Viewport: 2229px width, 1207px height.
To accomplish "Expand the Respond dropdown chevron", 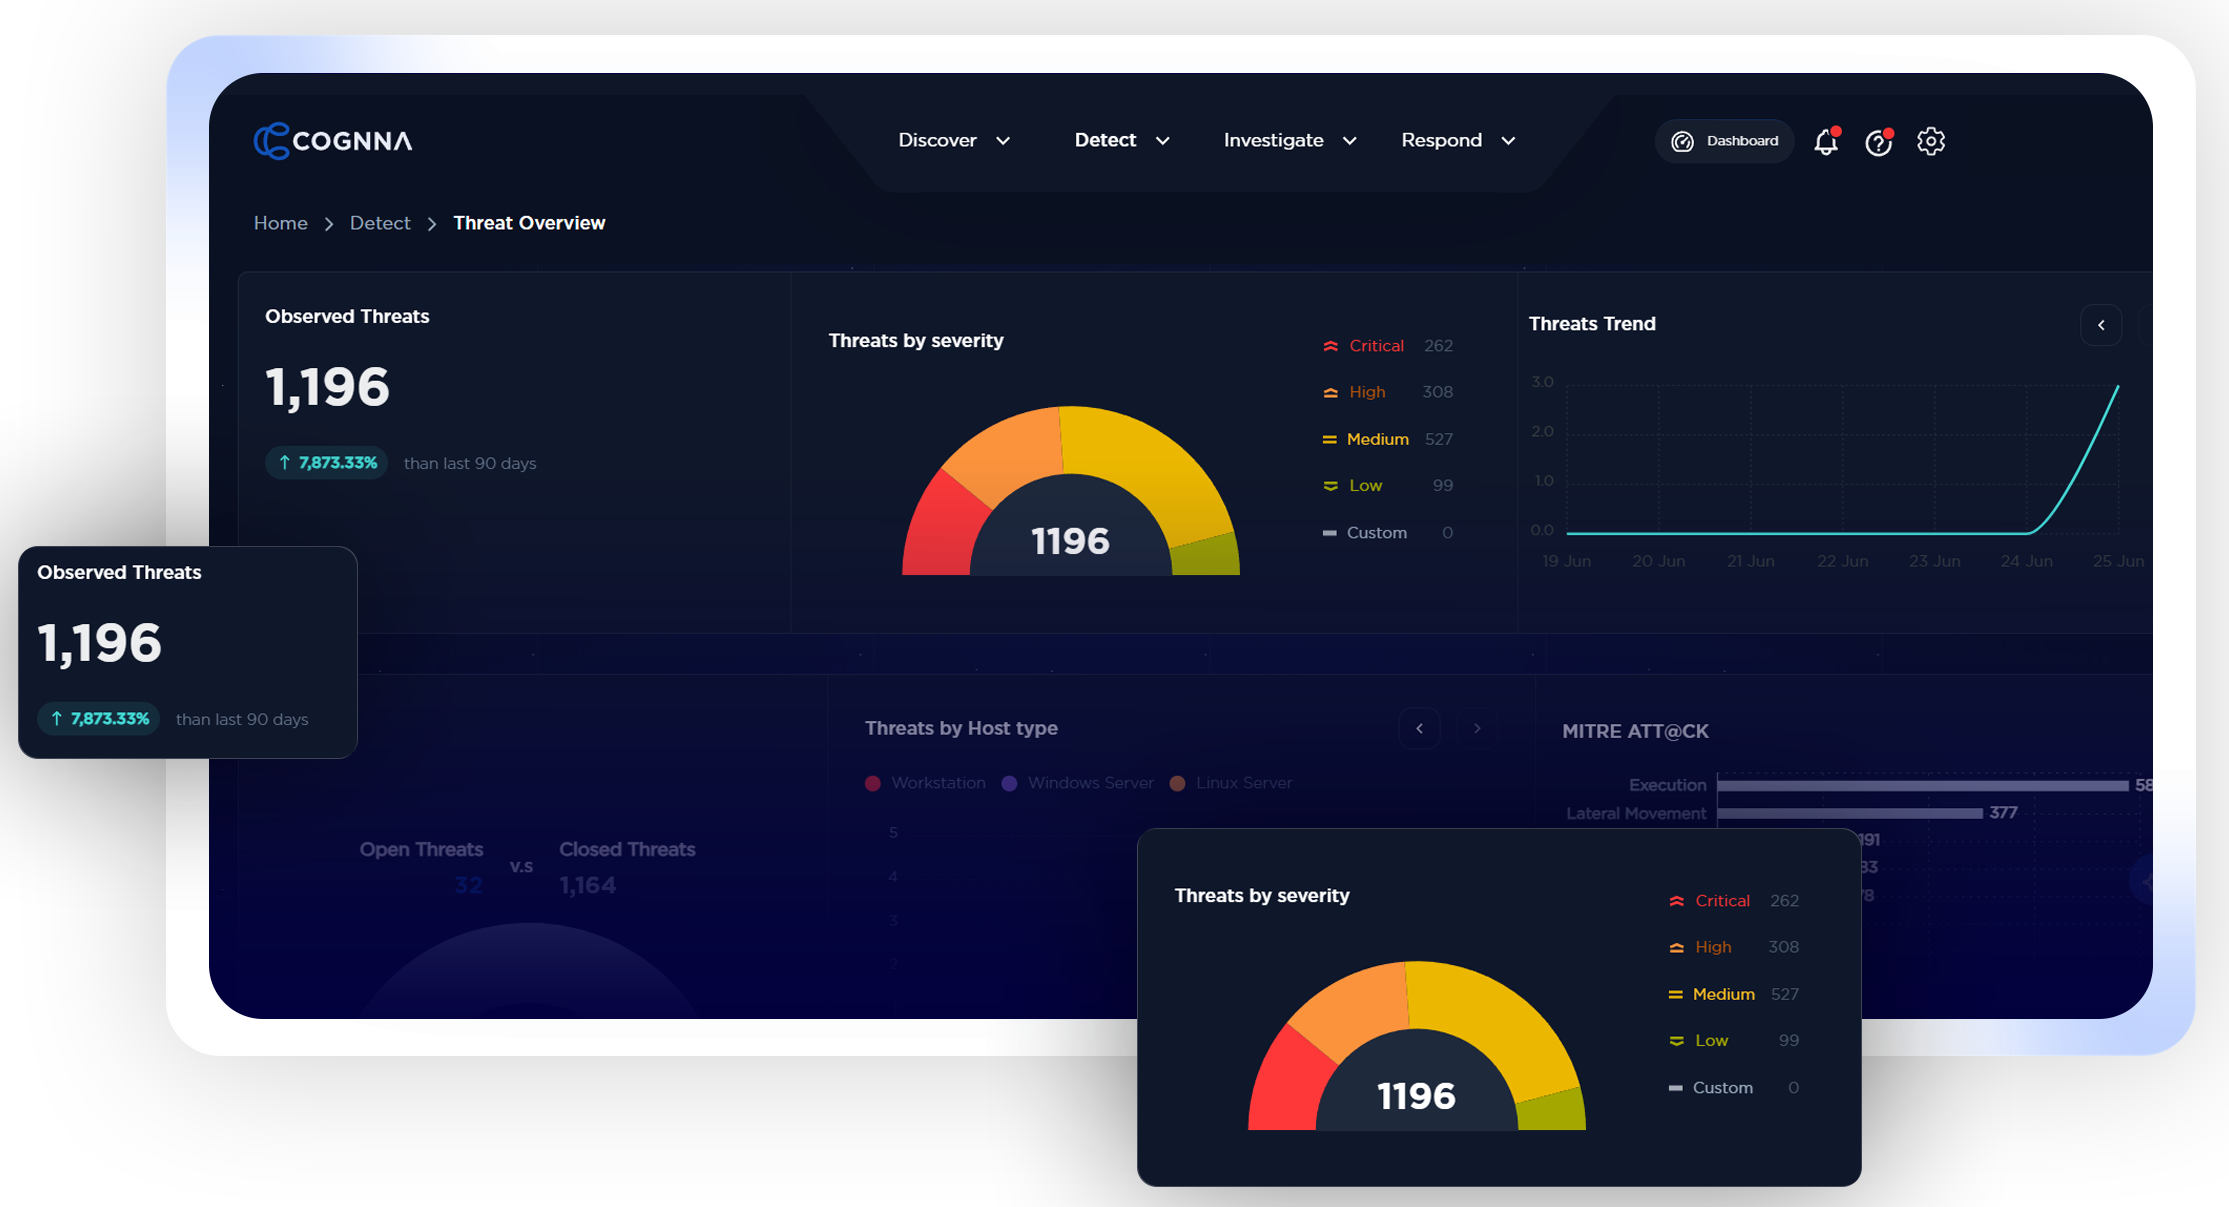I will click(x=1508, y=141).
